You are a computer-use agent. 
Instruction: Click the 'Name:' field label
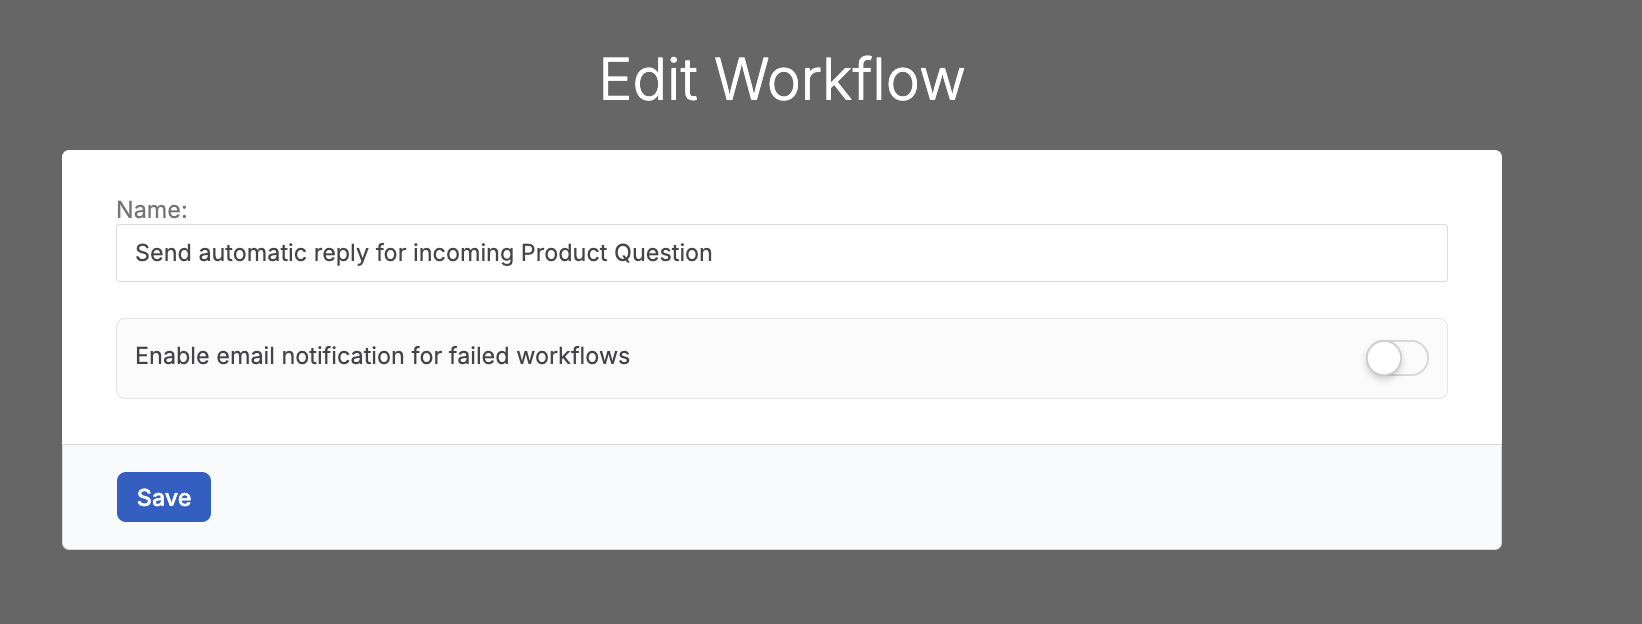[152, 210]
